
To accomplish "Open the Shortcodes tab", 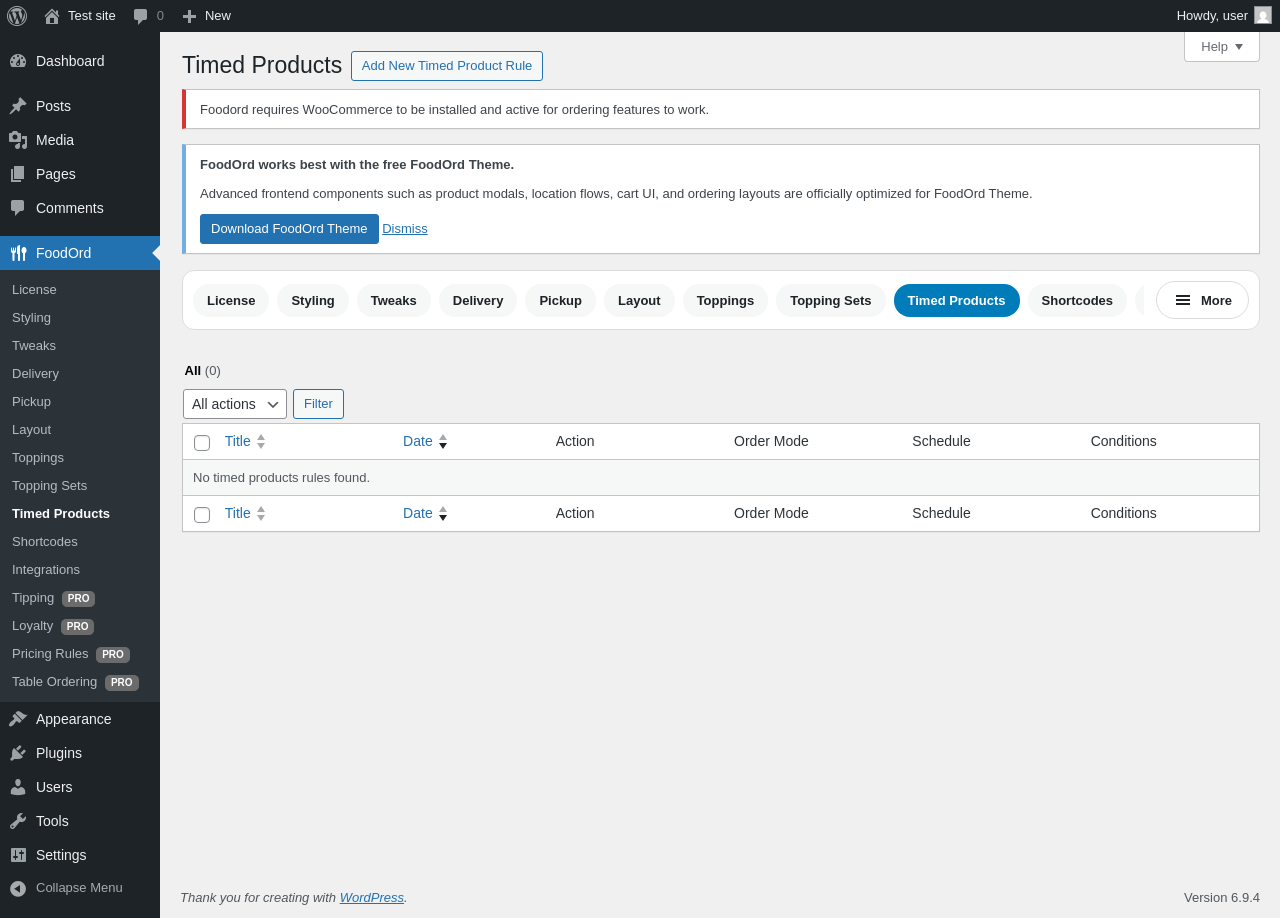I will pyautogui.click(x=1077, y=300).
